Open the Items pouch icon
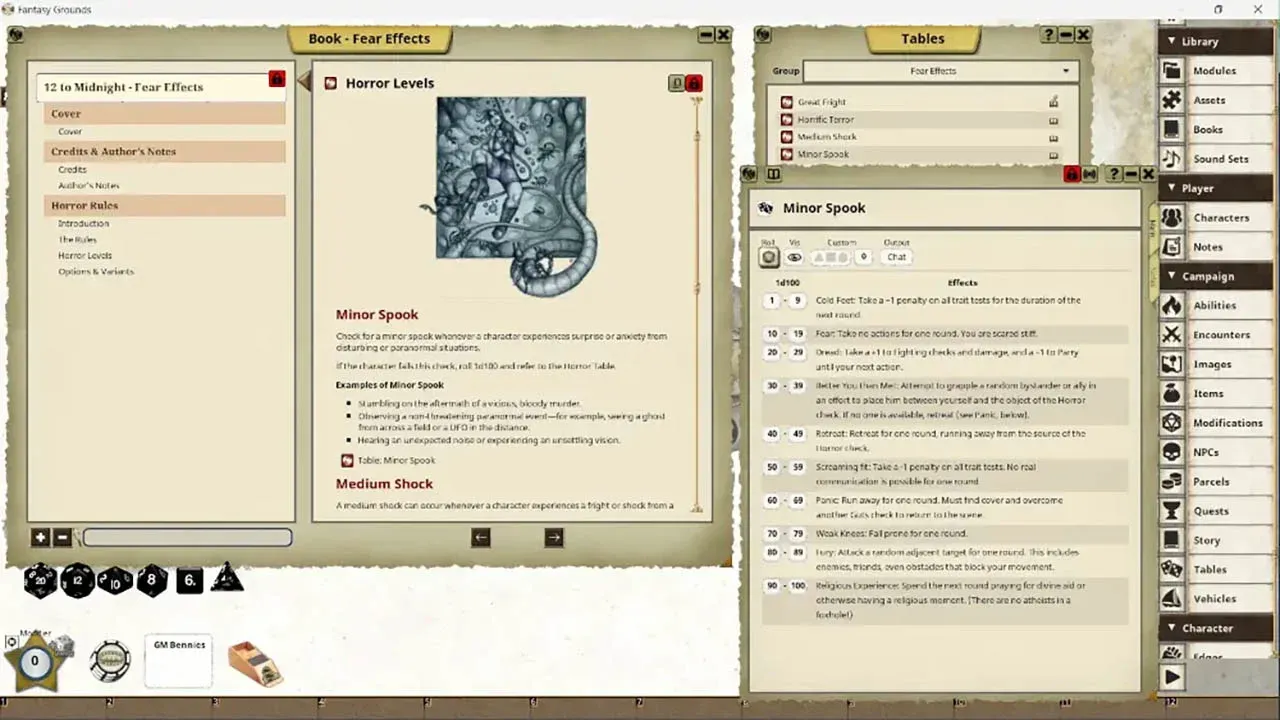This screenshot has height=720, width=1280. 1171,393
